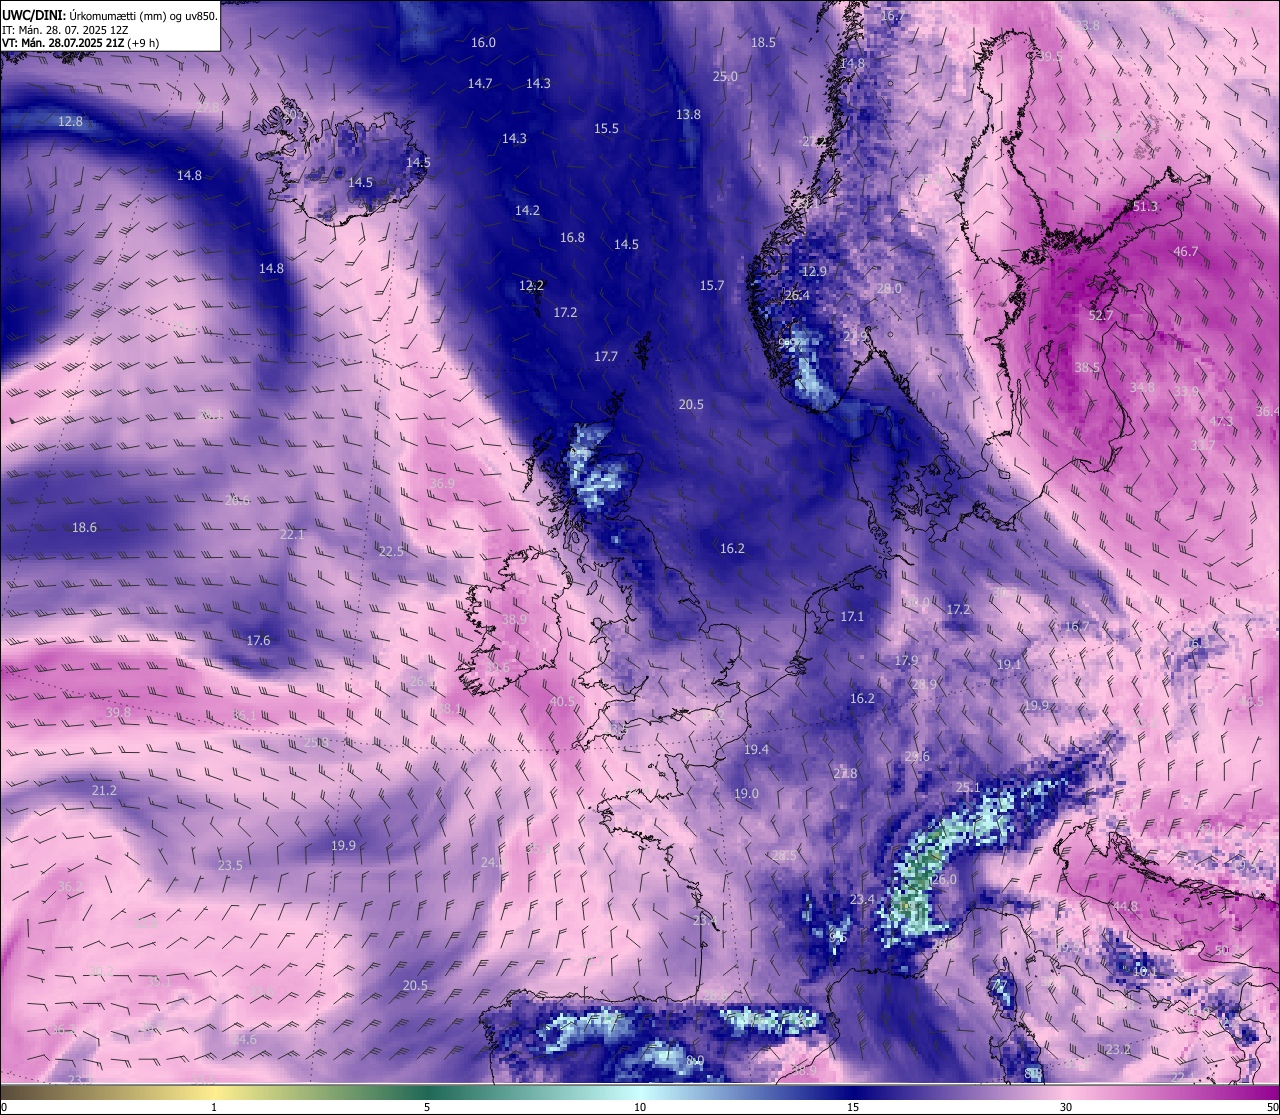Click the 38.5 value over the Baltic

click(x=1087, y=367)
